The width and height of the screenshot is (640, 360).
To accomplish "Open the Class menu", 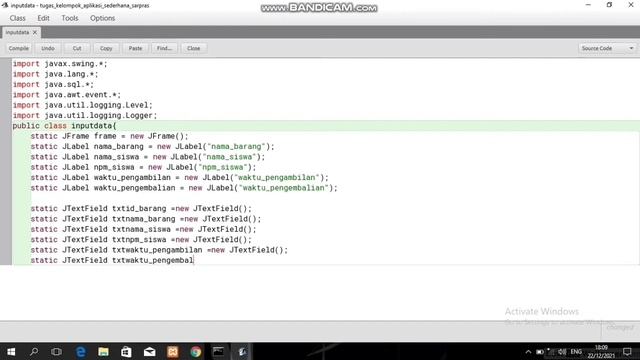I will click(18, 18).
